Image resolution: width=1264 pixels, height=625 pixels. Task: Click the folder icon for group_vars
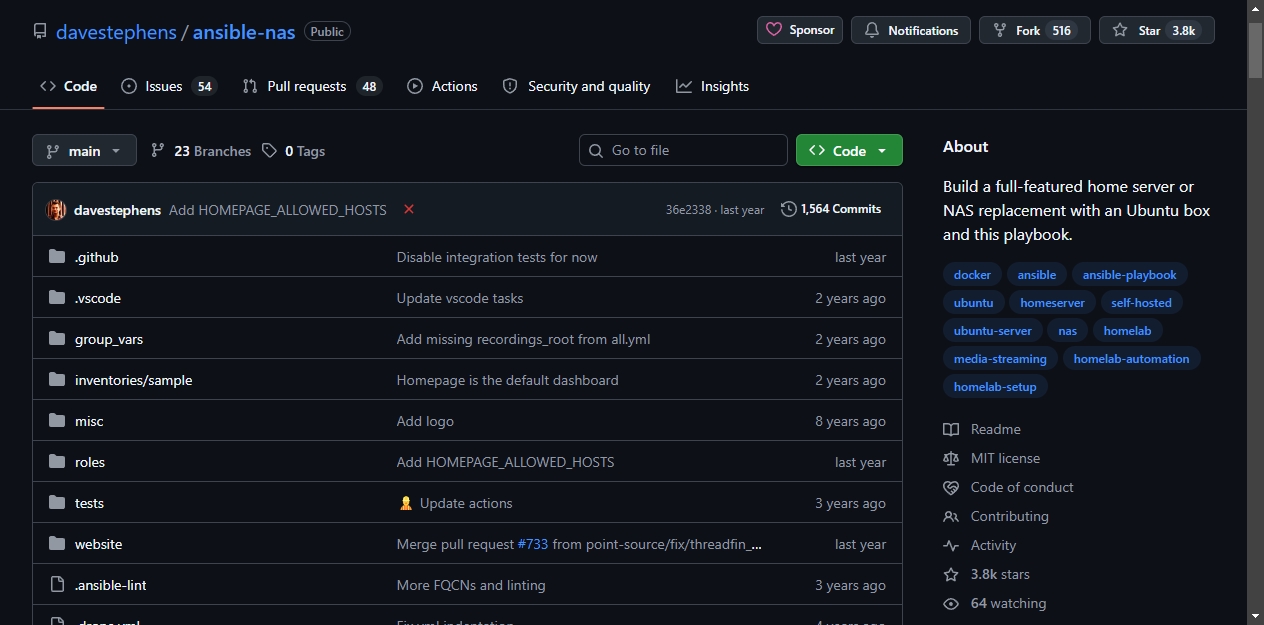pyautogui.click(x=57, y=339)
